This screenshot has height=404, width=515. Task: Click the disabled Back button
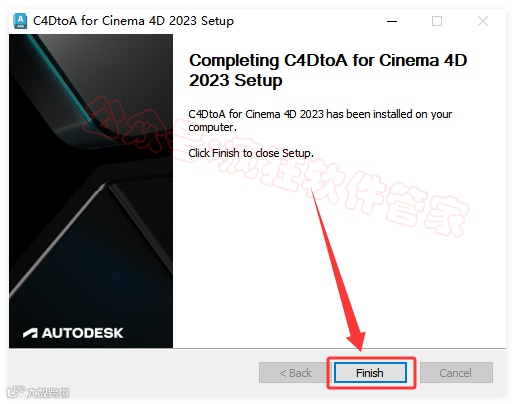click(x=295, y=372)
